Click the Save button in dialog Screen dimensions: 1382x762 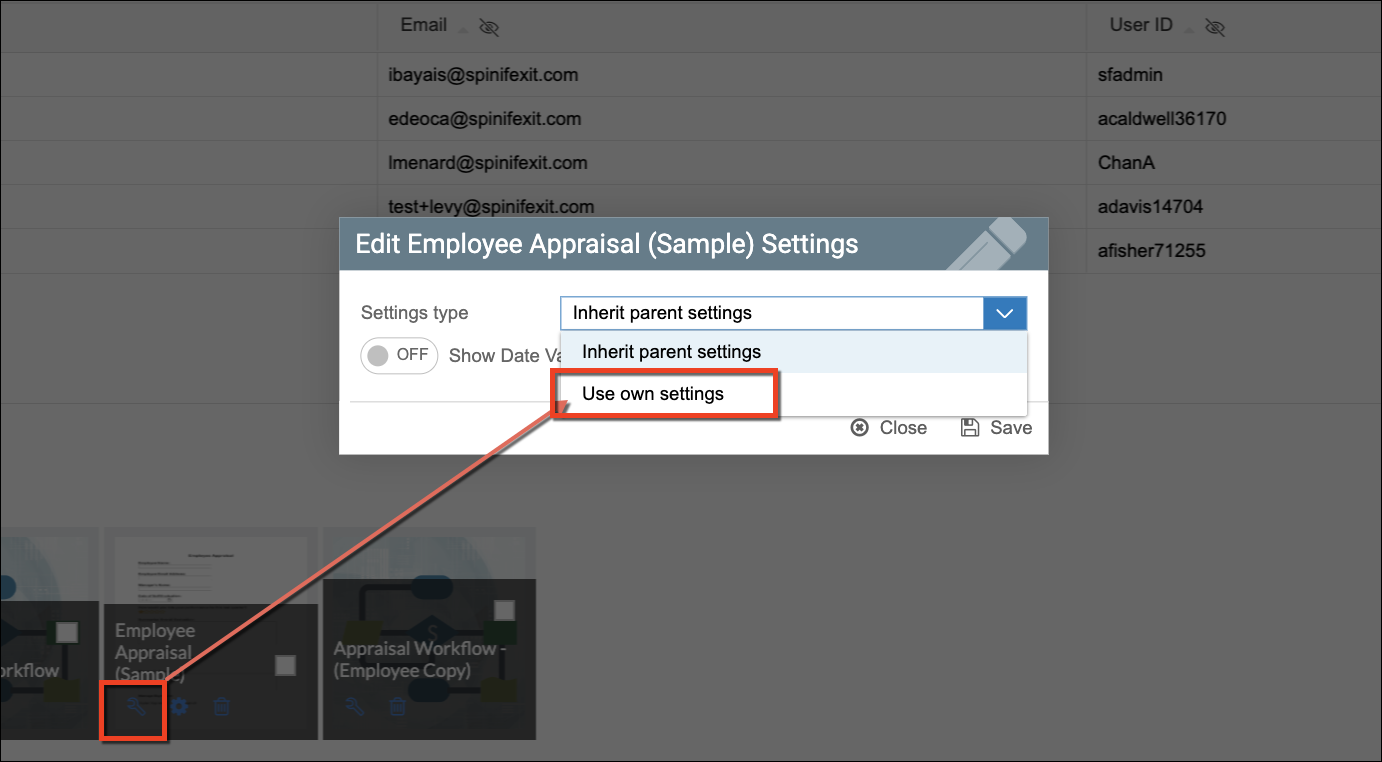996,428
